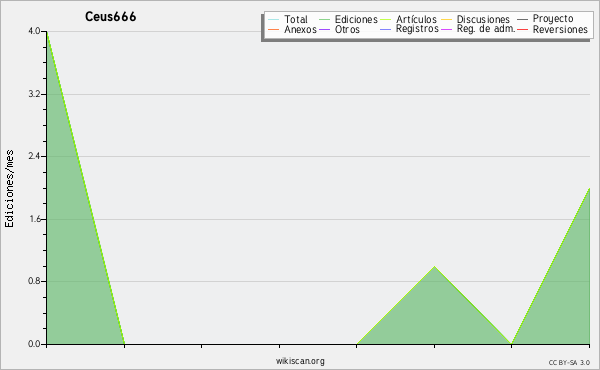The height and width of the screenshot is (370, 600).
Task: Click the Ediciones/mes axis label
Action: point(9,189)
